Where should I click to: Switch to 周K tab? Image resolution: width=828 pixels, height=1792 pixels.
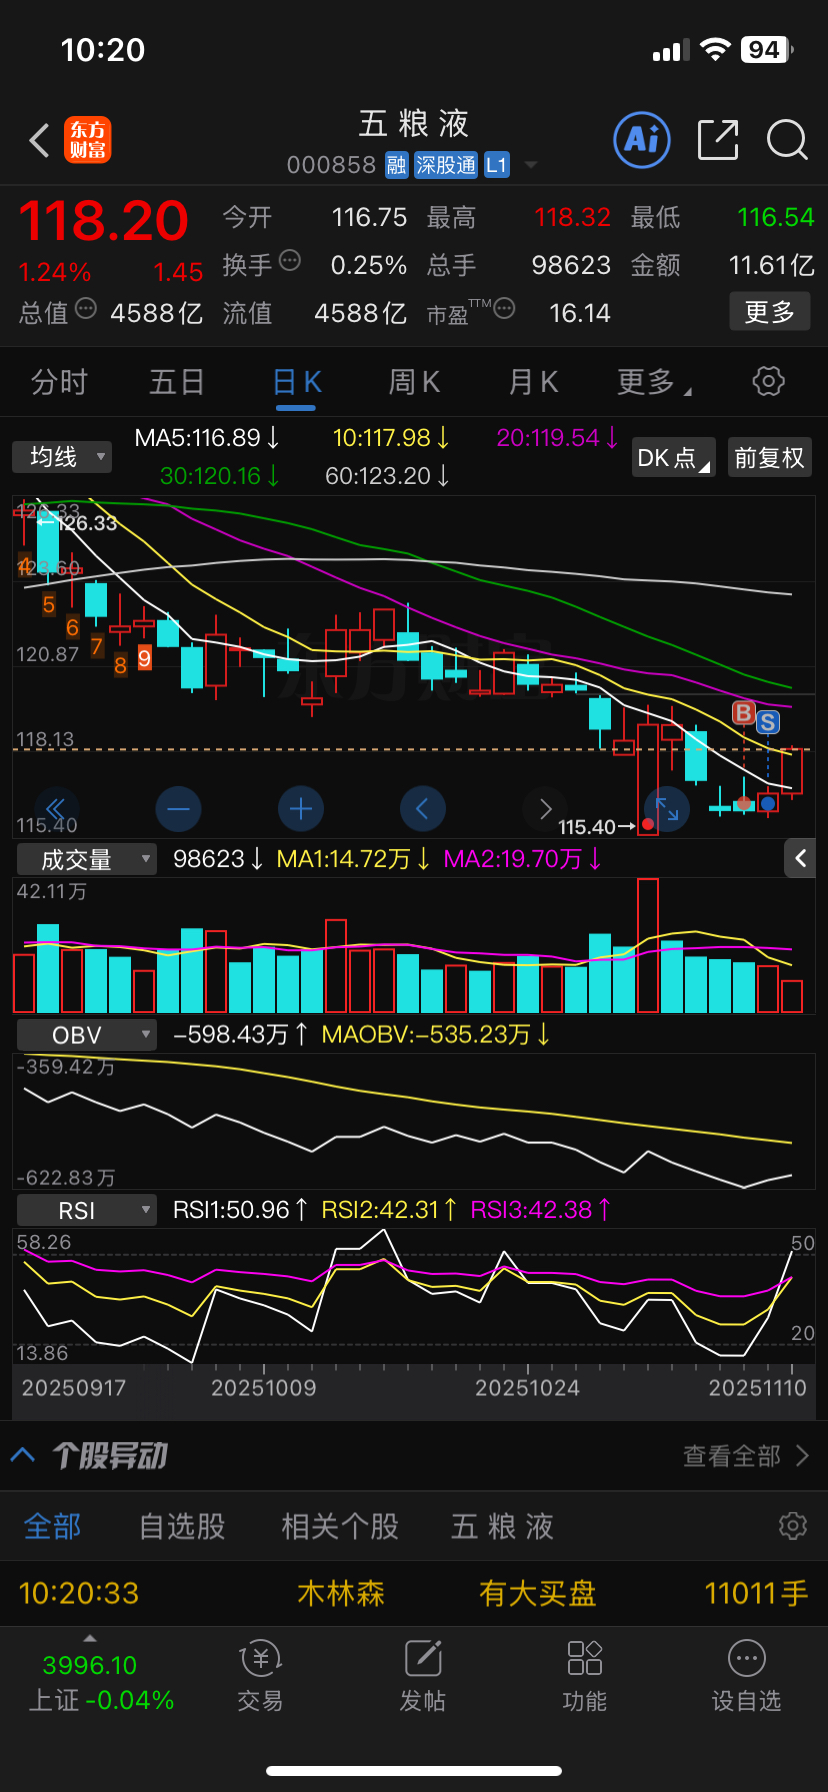click(414, 381)
